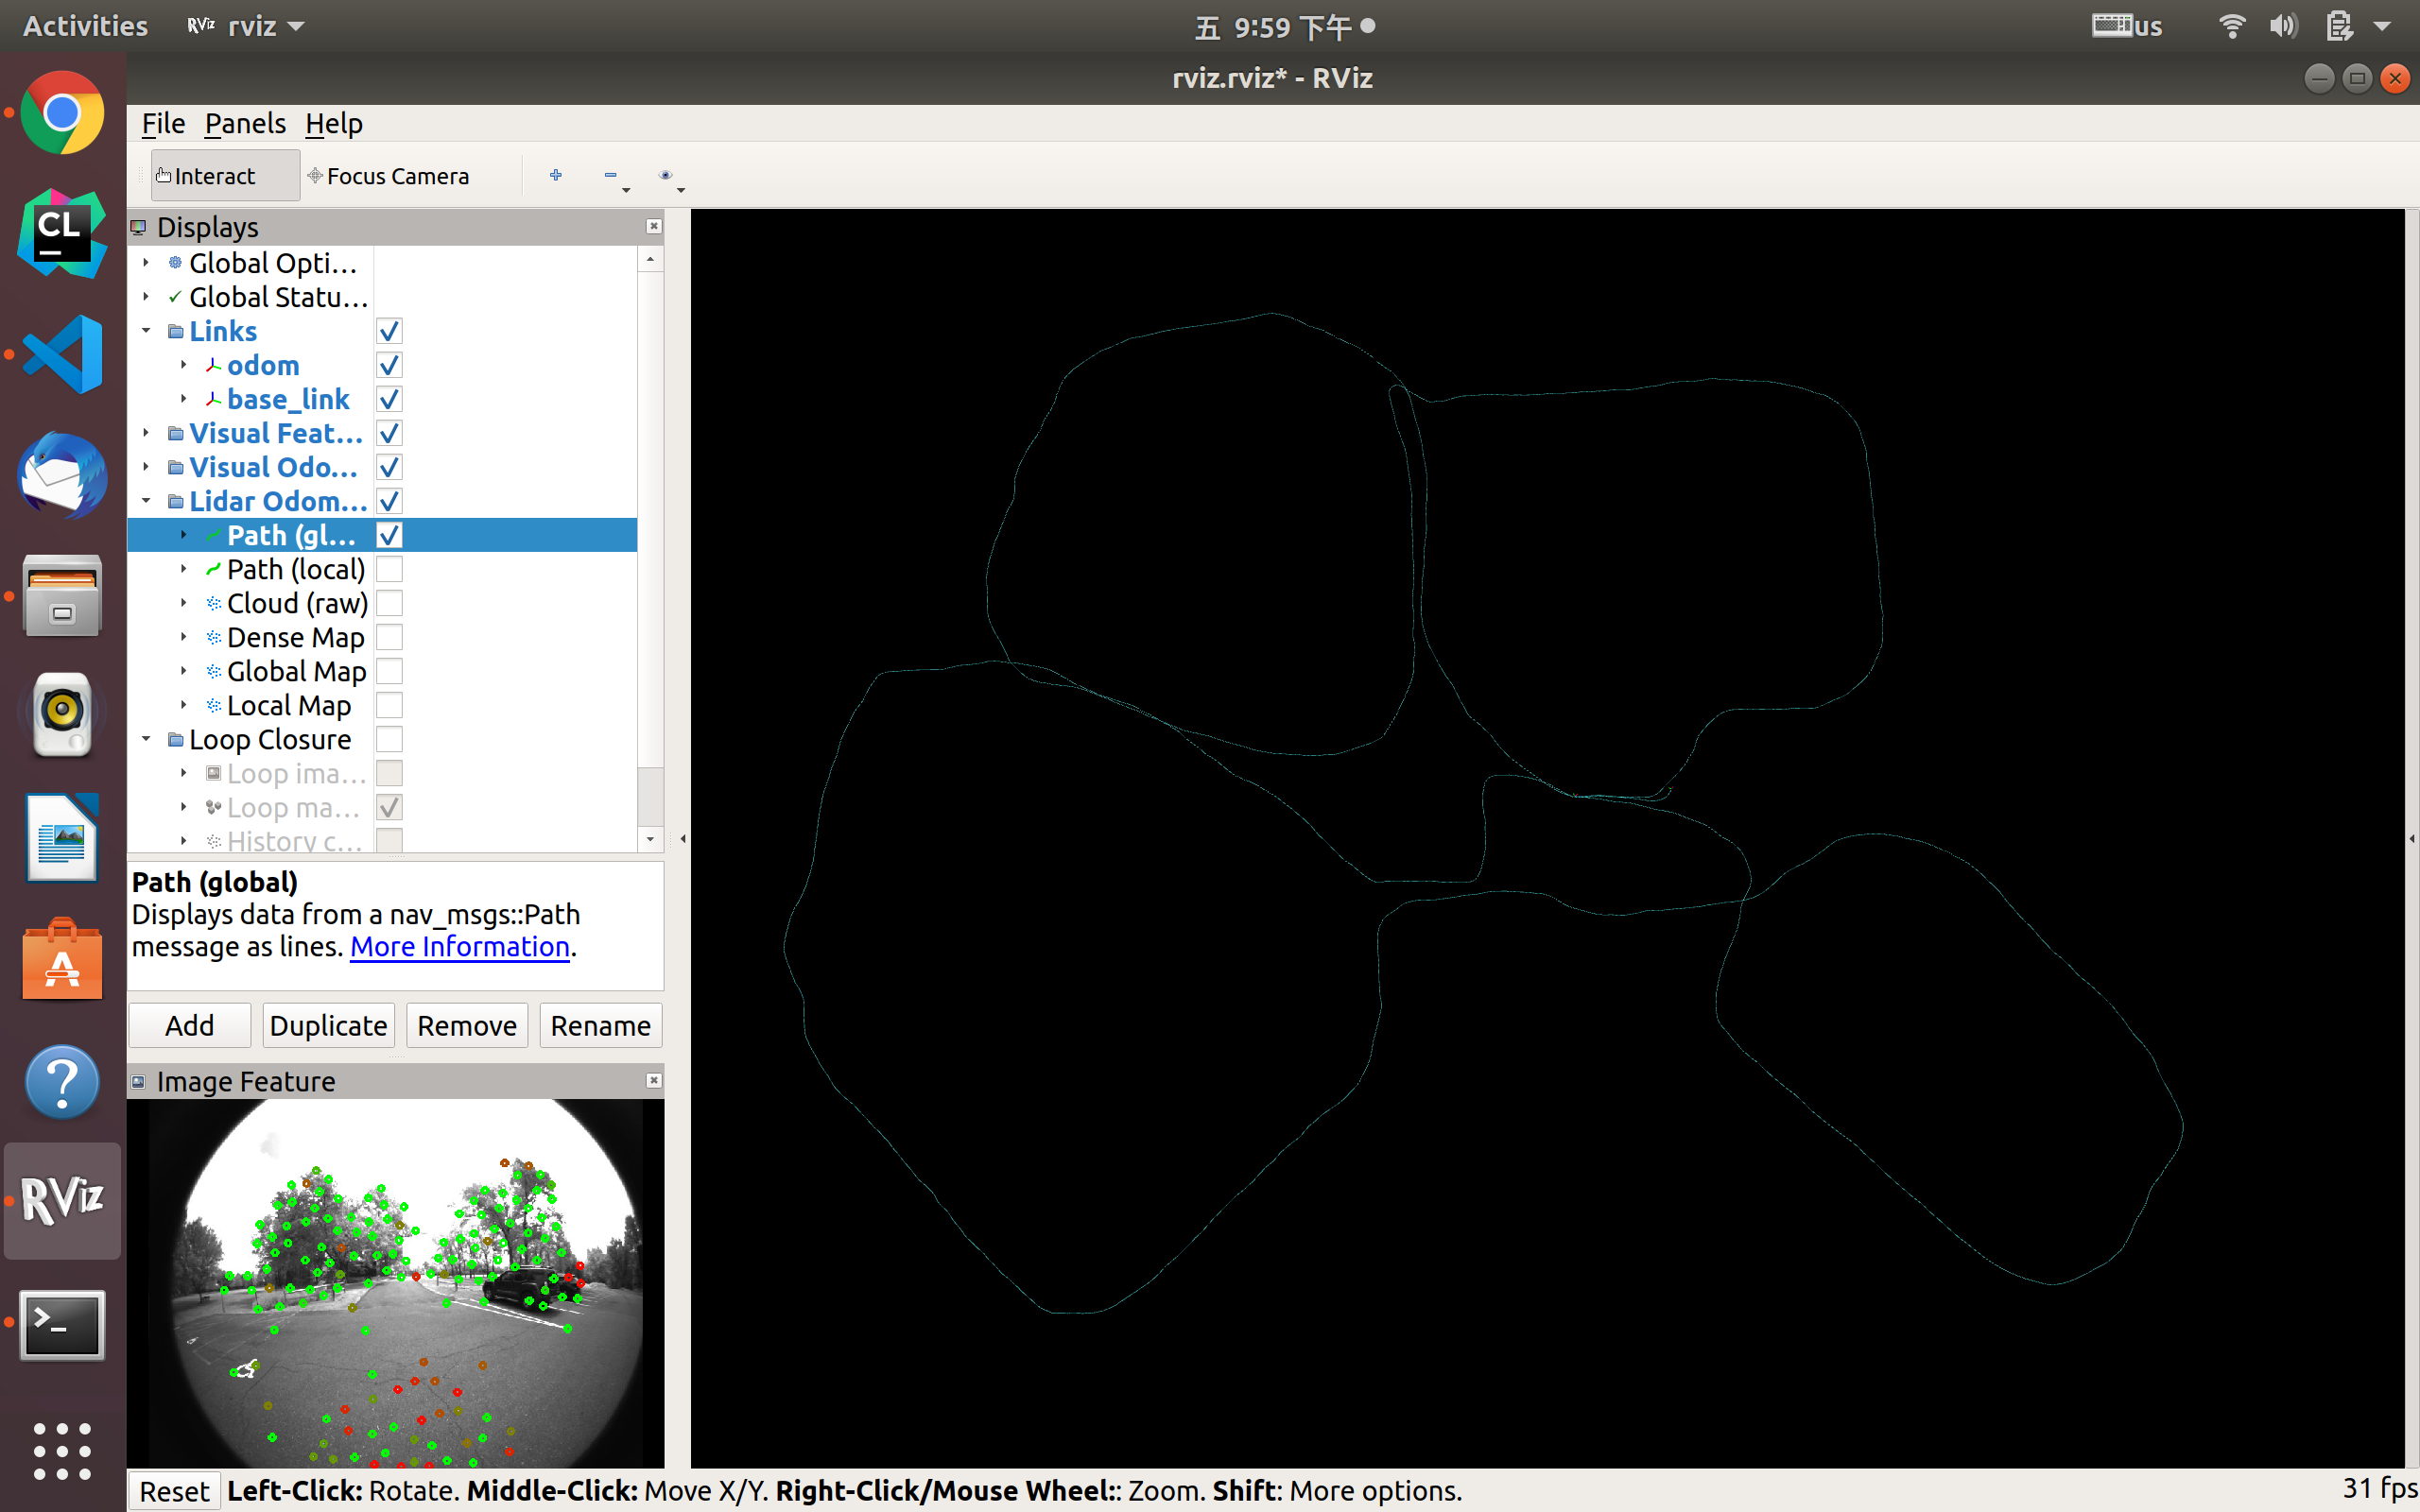
Task: Click the Rename button
Action: [x=600, y=1026]
